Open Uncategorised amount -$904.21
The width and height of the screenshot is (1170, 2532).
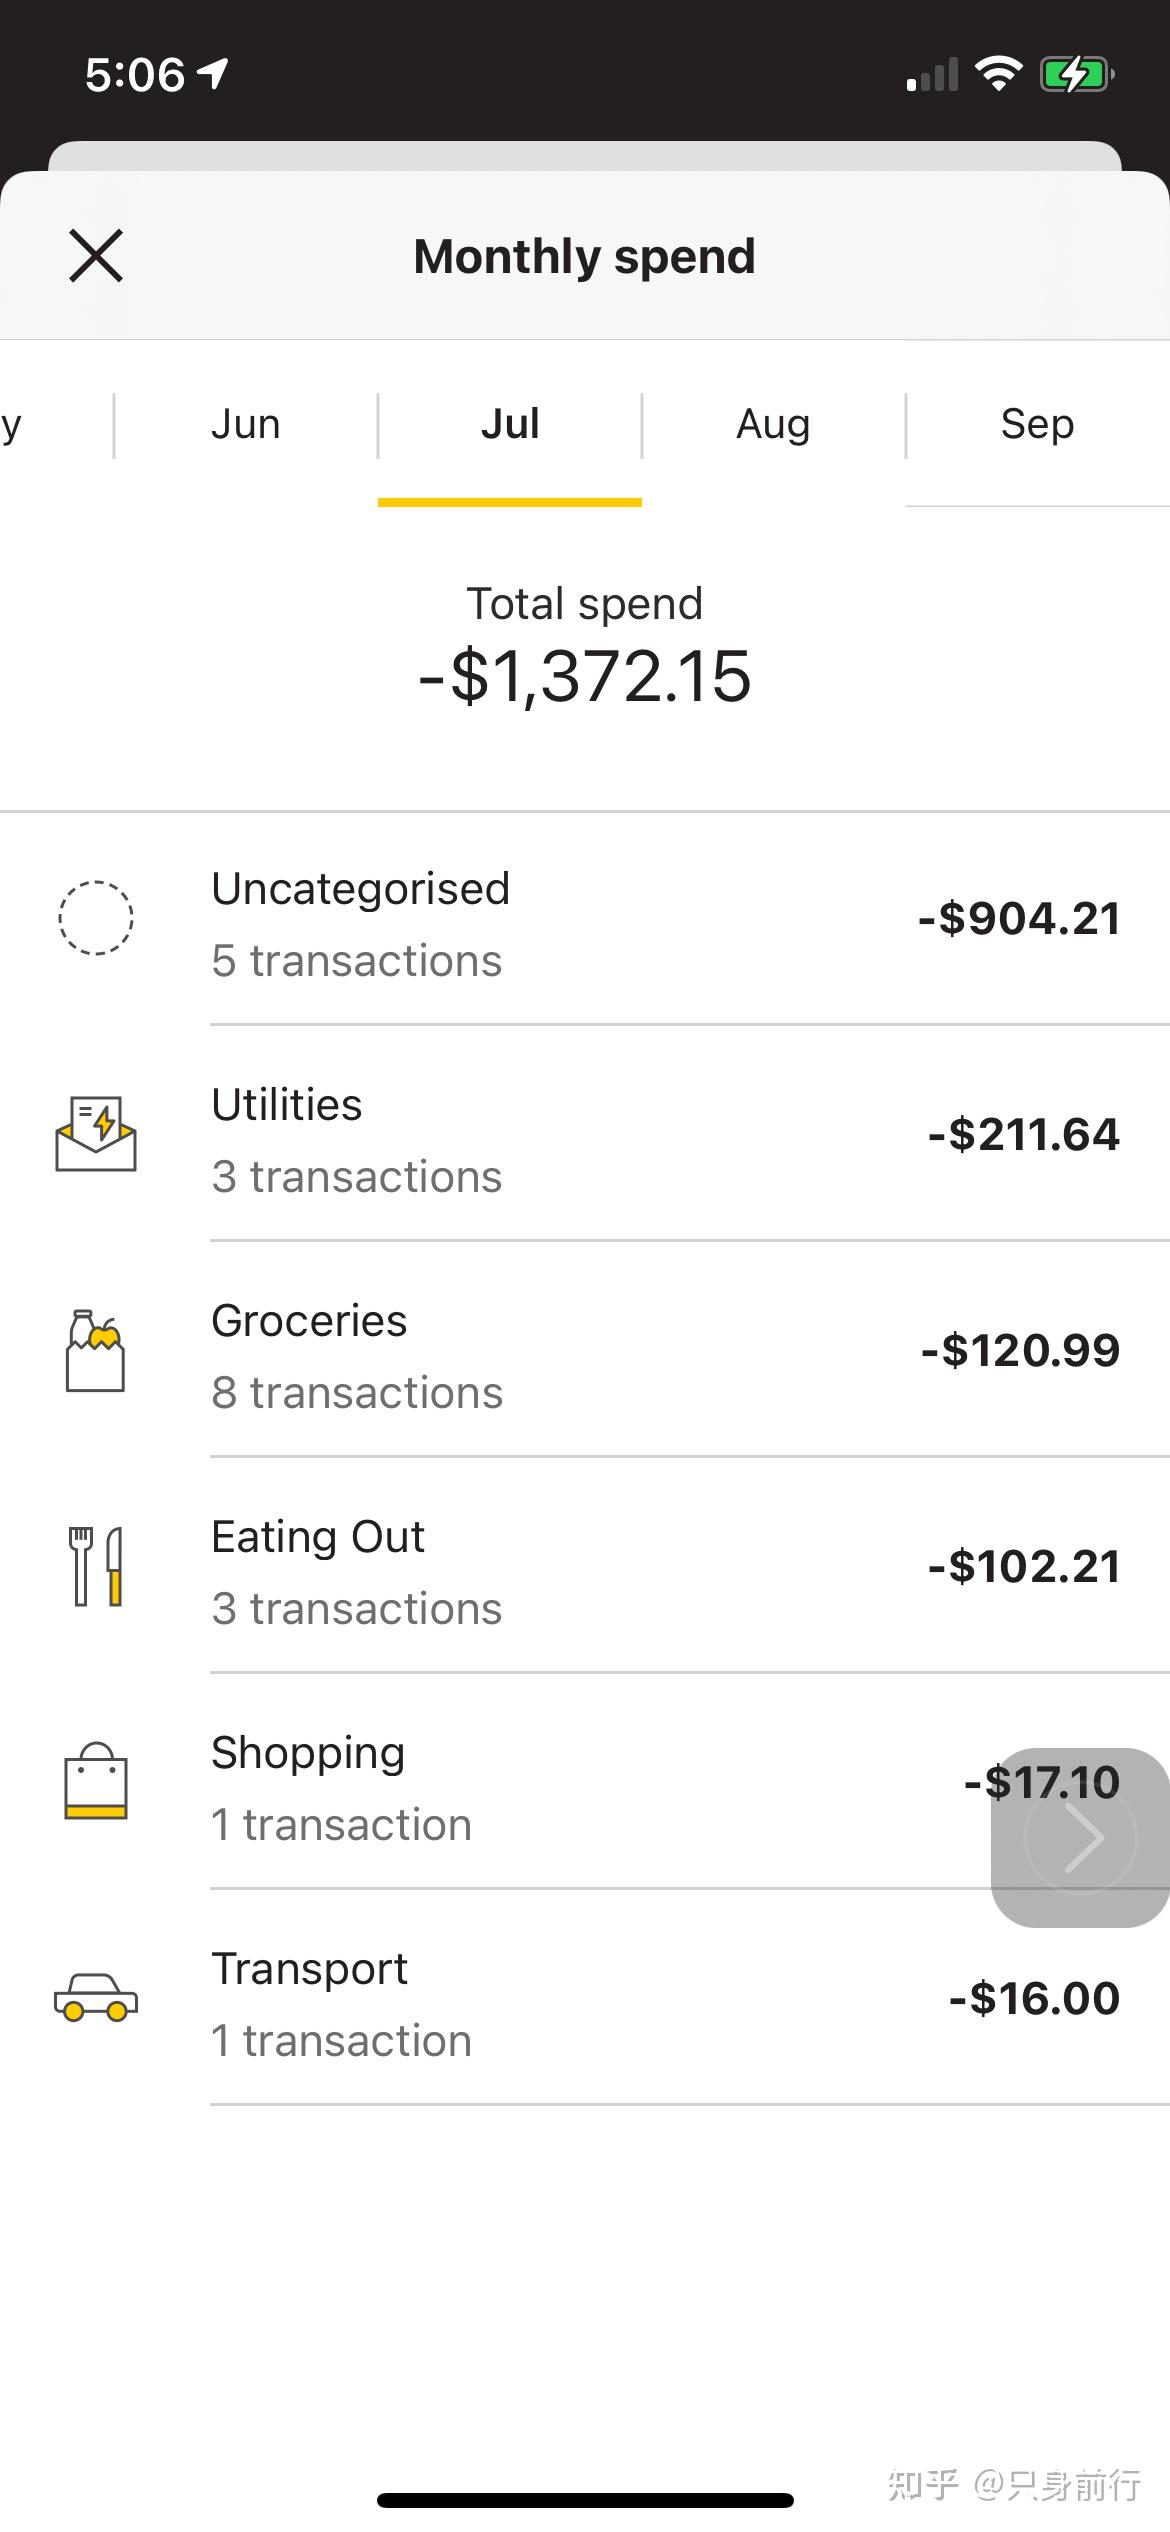(x=1018, y=919)
